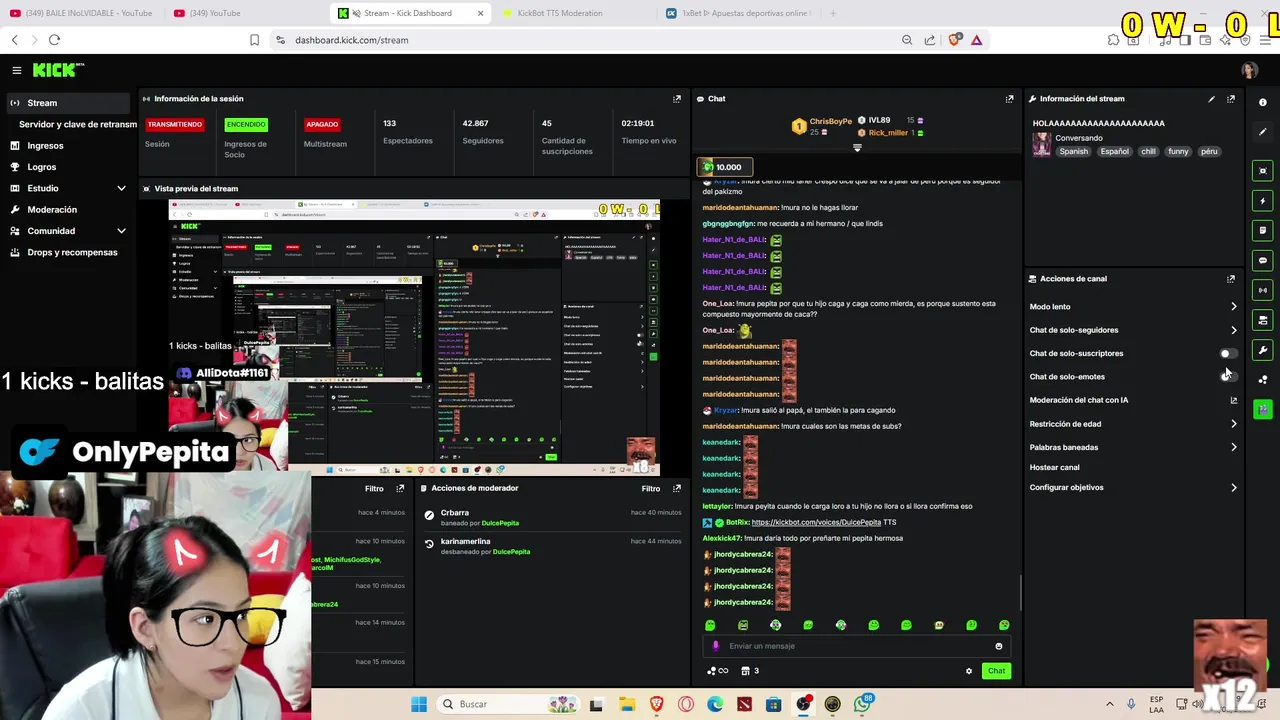This screenshot has width=1280, height=720.
Task: Open Stream in the sidebar
Action: pos(66,103)
